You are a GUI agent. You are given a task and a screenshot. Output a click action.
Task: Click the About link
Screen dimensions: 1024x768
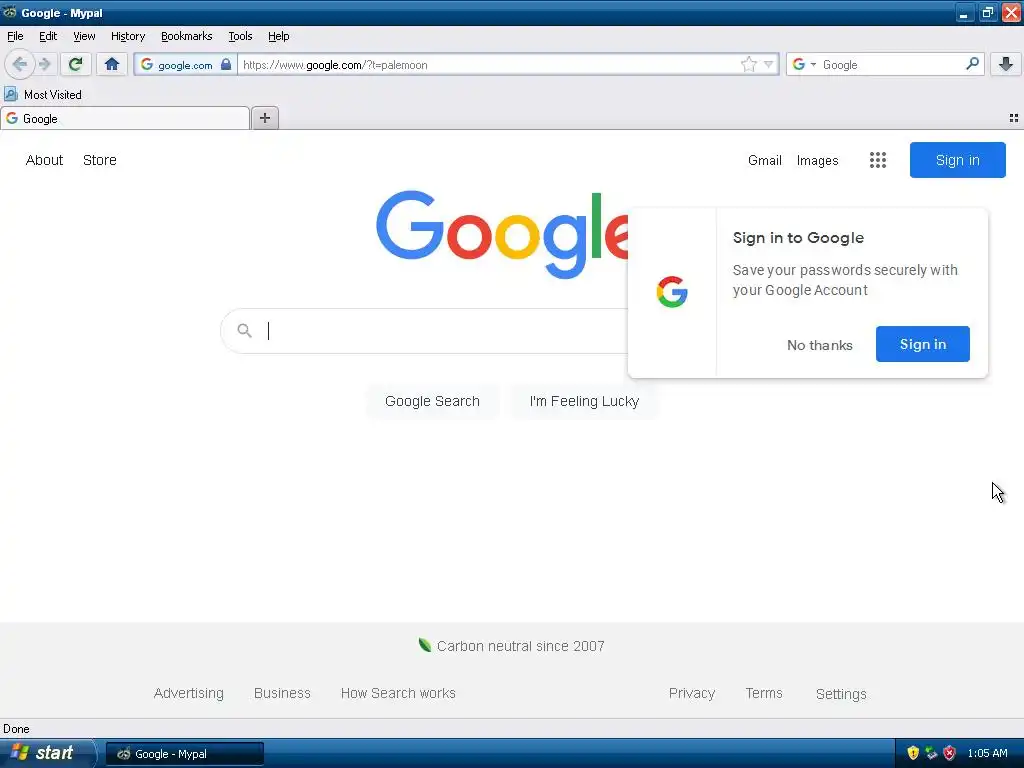tap(44, 160)
